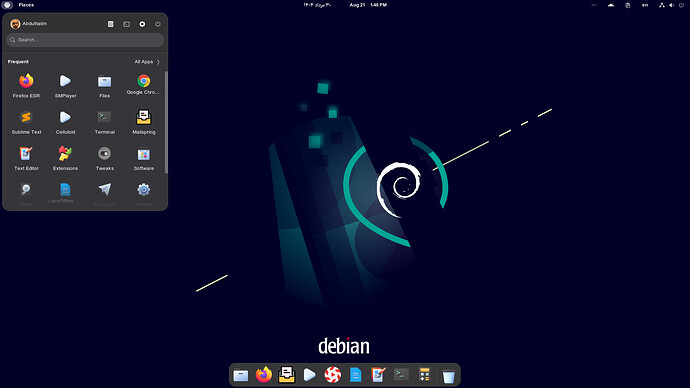Screen dimensions: 690x388
Task: Click the power icon in menu header
Action: [158, 24]
